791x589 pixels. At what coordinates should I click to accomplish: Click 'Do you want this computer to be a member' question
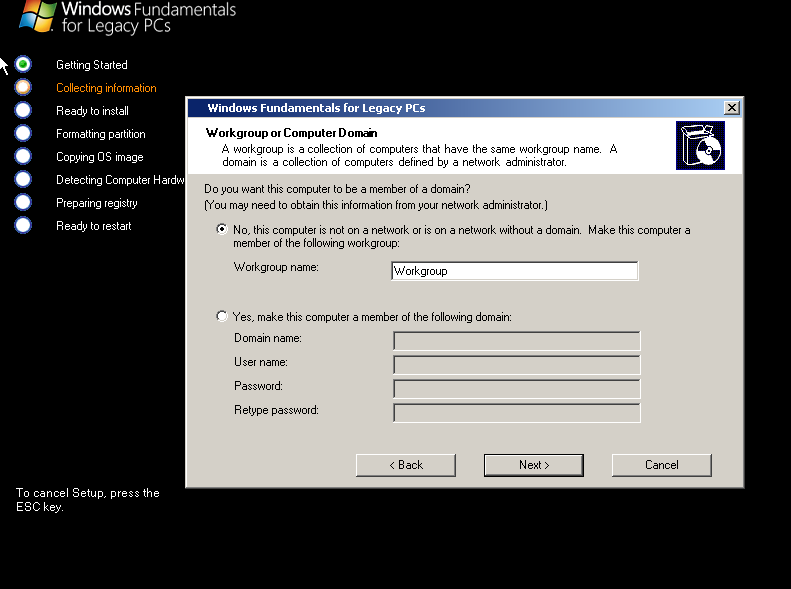(x=337, y=189)
